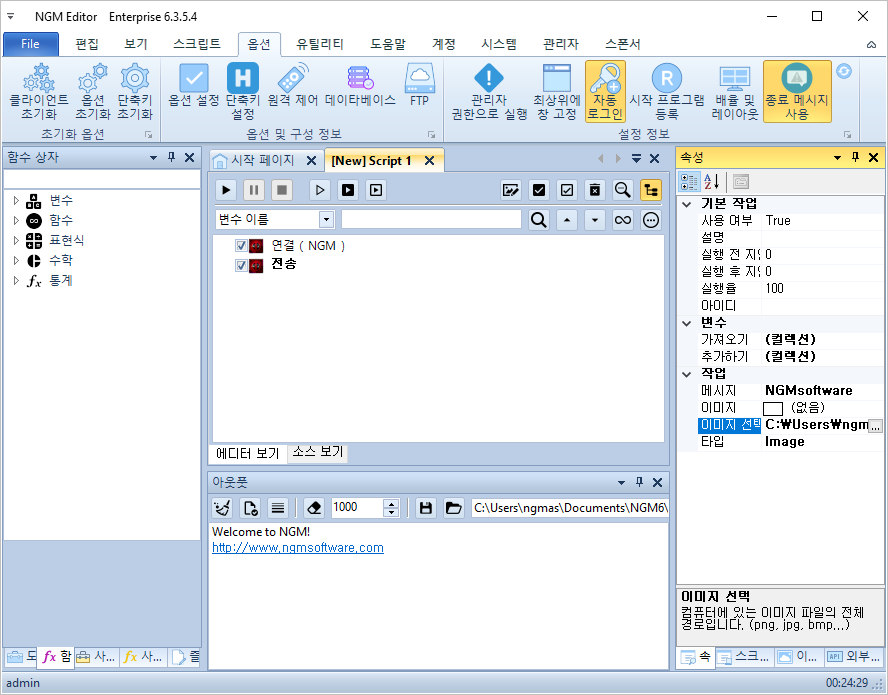Image resolution: width=888 pixels, height=695 pixels.
Task: Click edit image icon in script toolbar
Action: (x=511, y=190)
